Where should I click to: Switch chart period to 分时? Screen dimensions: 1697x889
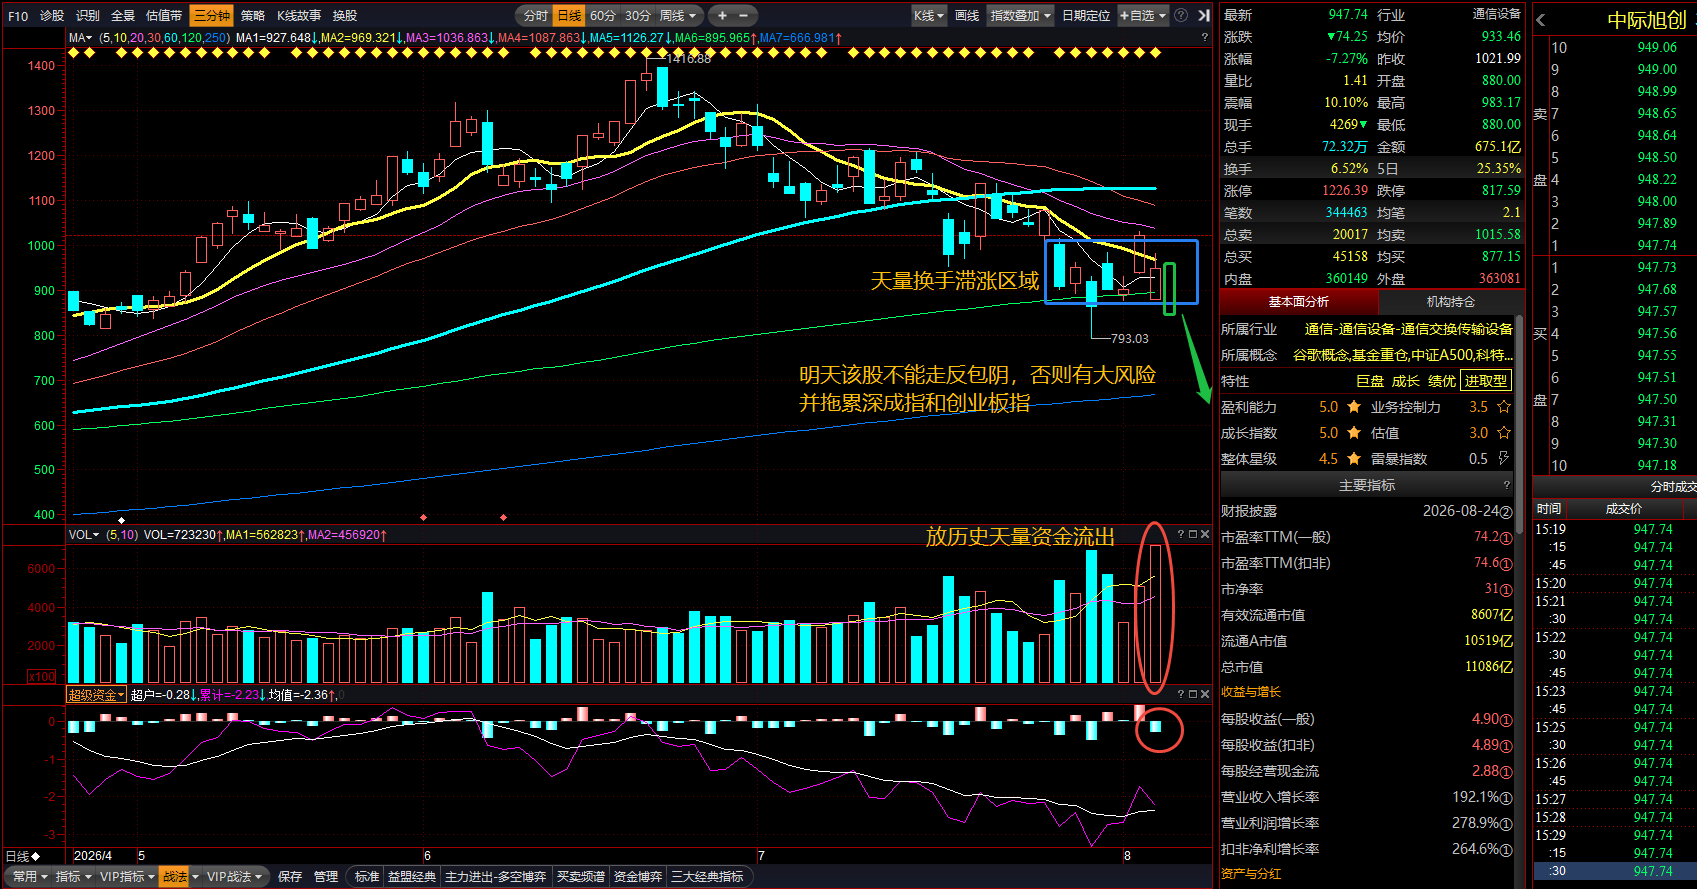[x=536, y=15]
